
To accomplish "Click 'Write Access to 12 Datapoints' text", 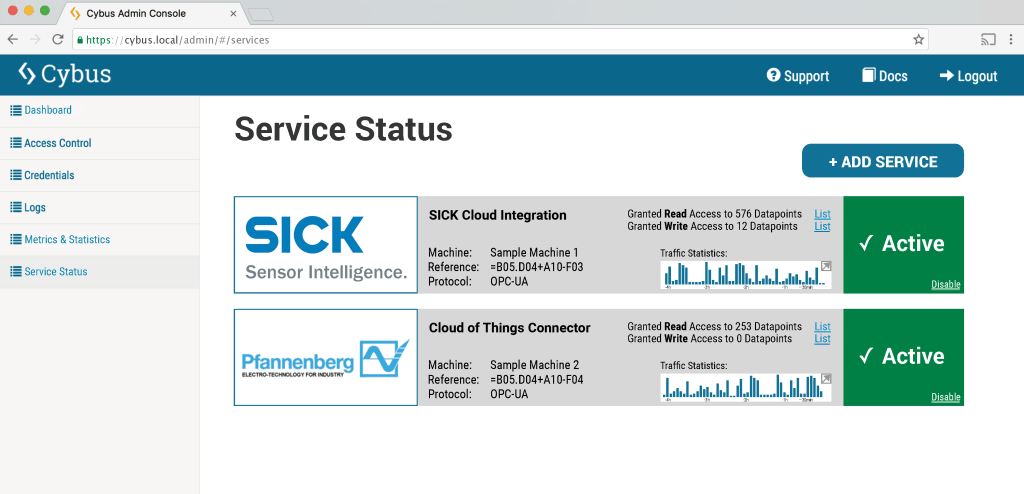I will (x=731, y=226).
